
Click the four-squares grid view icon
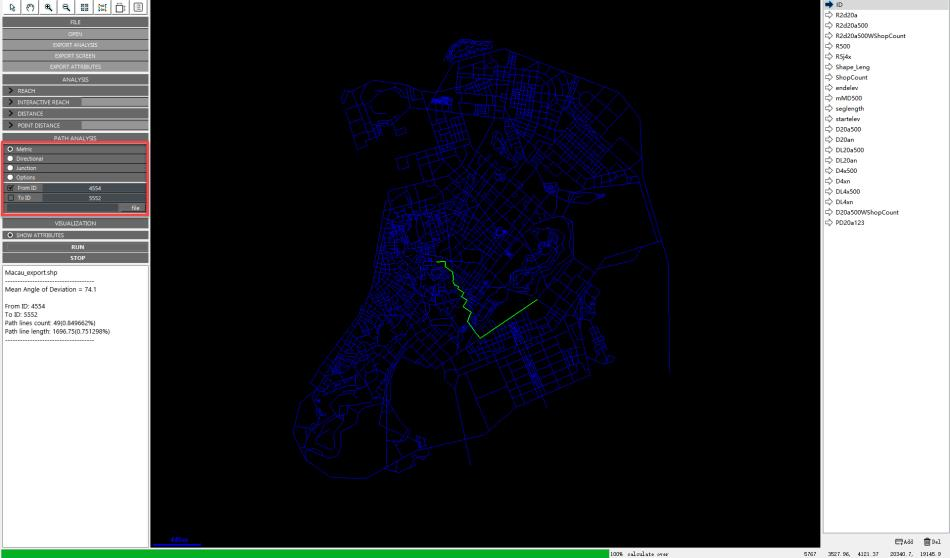[84, 7]
